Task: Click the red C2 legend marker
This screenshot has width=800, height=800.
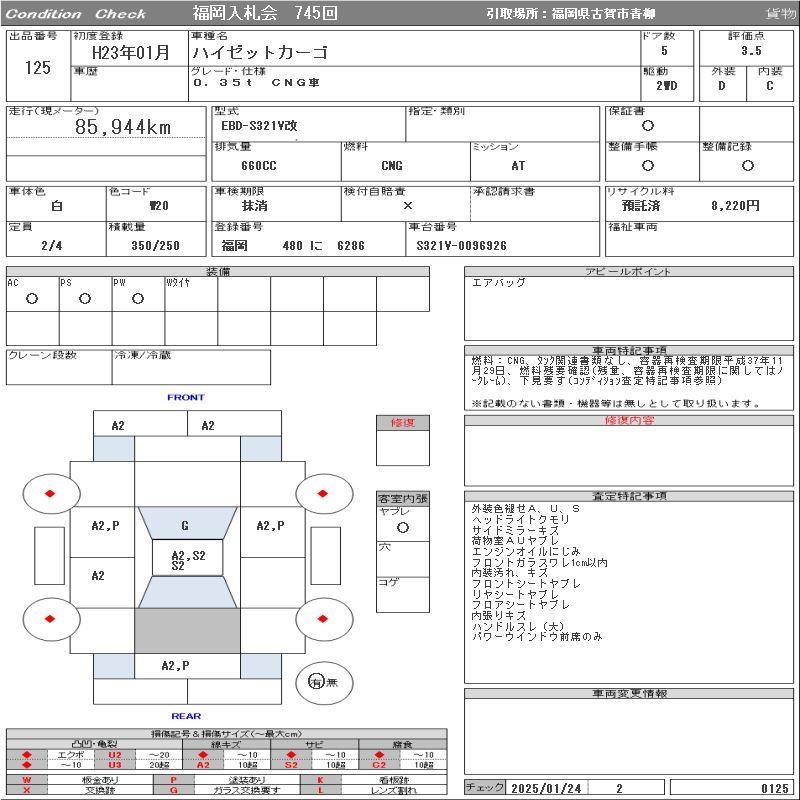Action: click(379, 764)
